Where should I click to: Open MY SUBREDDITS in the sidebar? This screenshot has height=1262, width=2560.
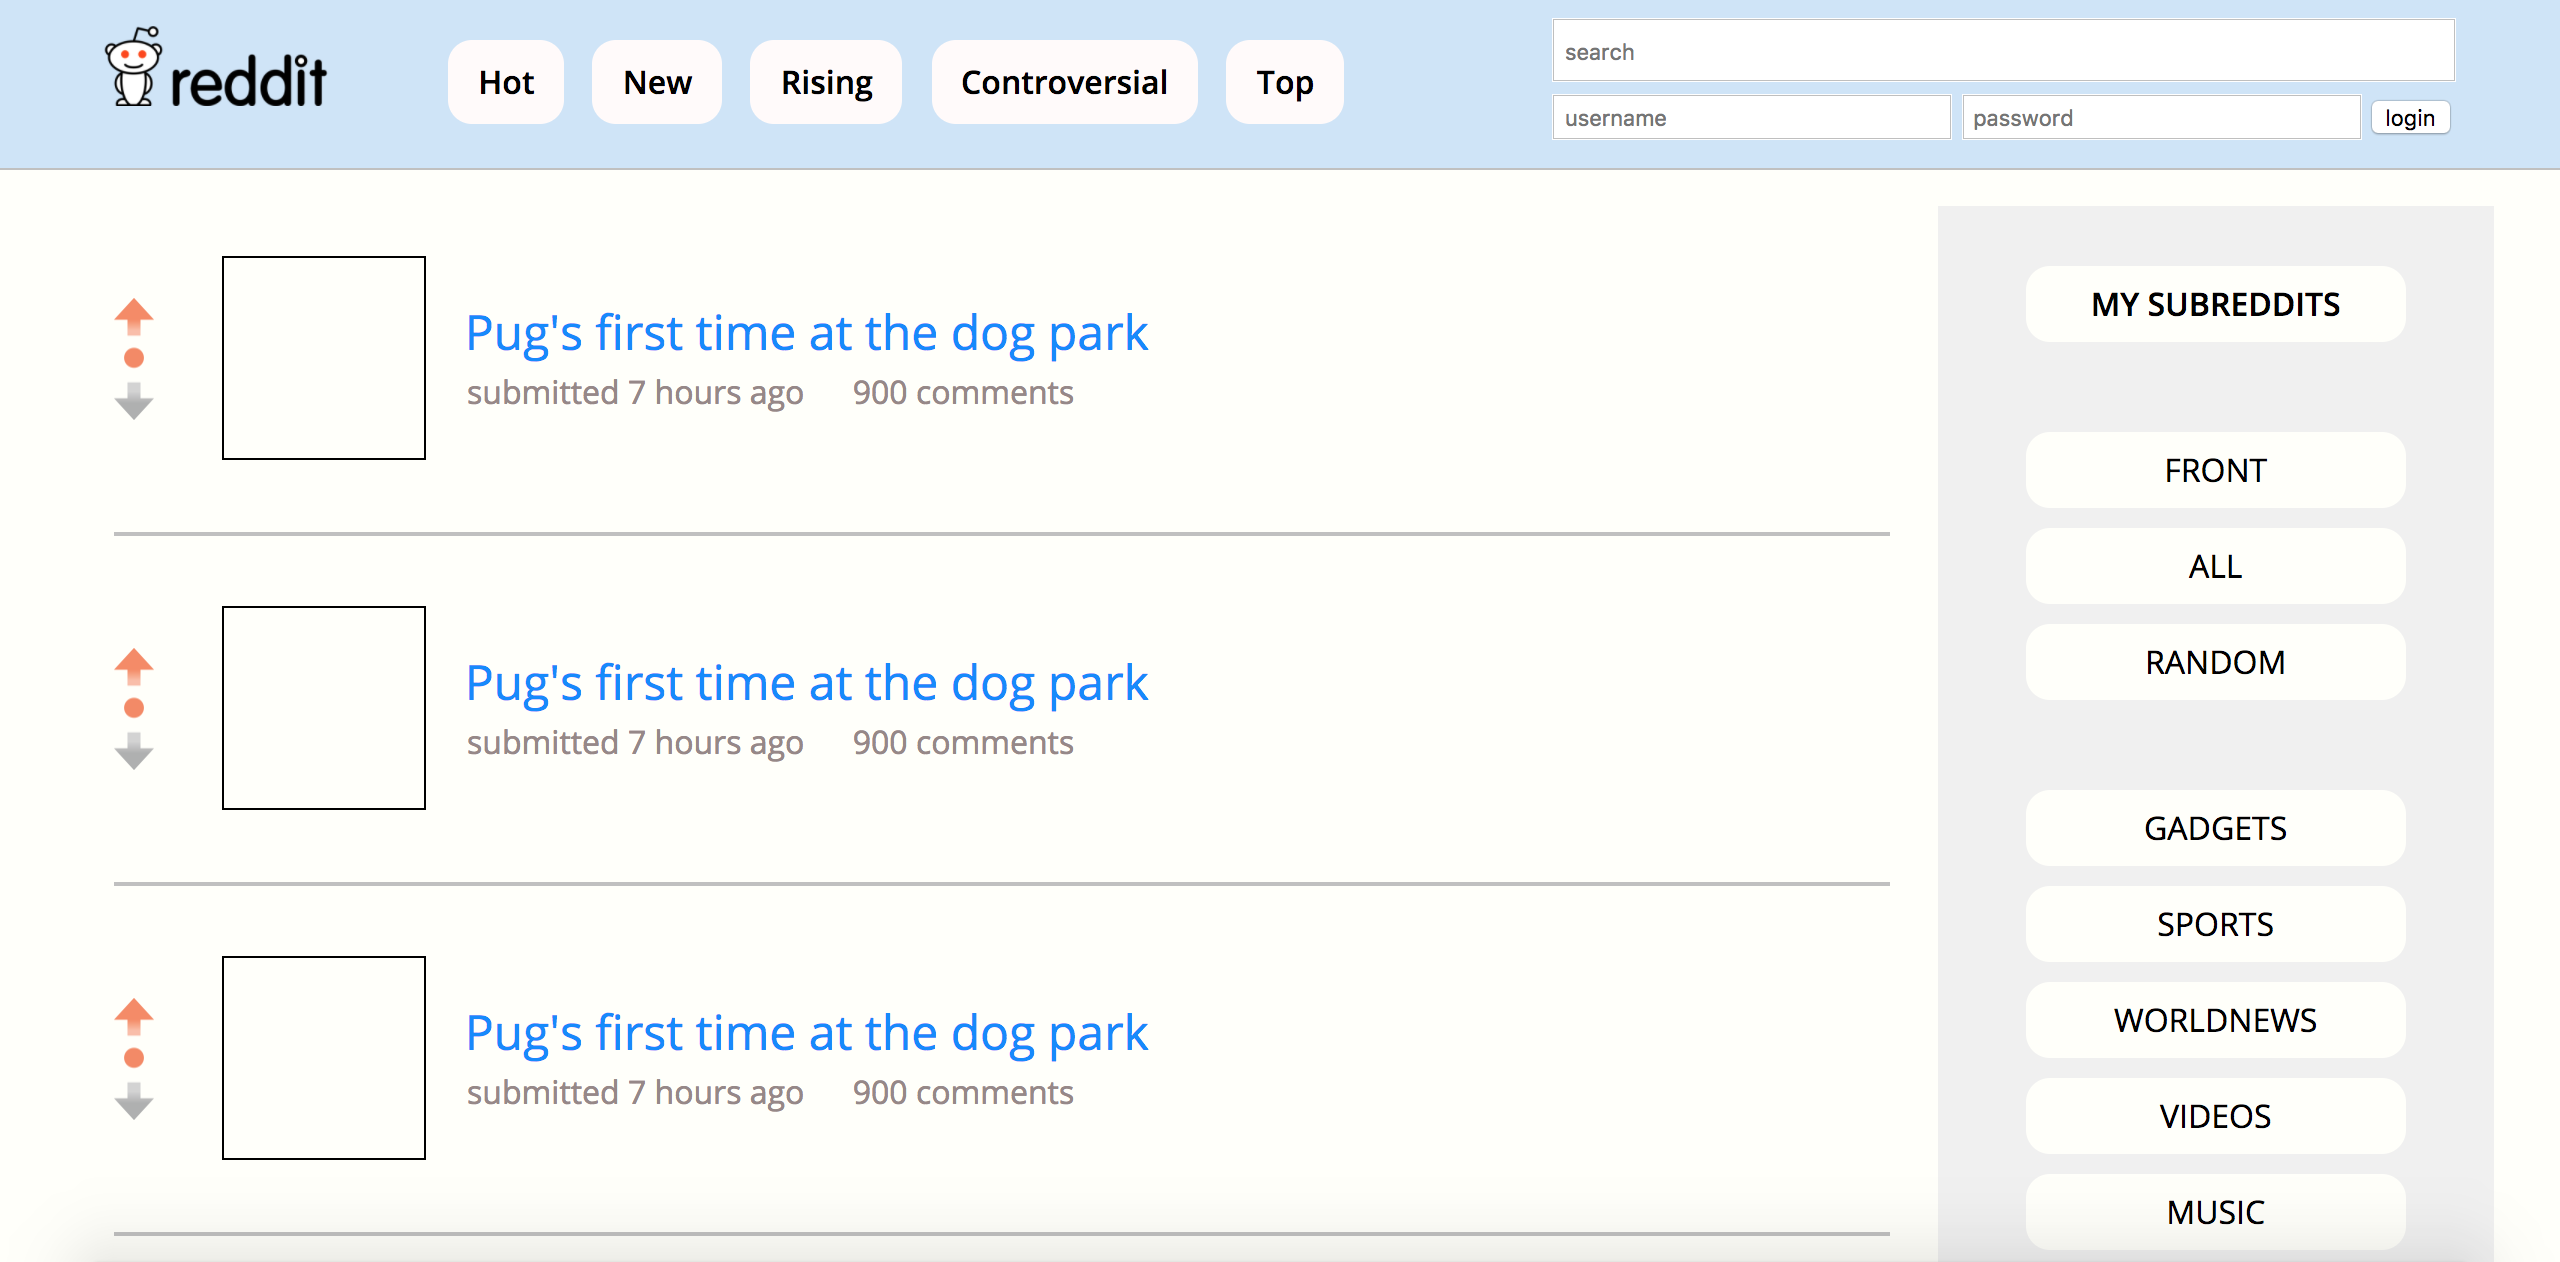click(2215, 304)
